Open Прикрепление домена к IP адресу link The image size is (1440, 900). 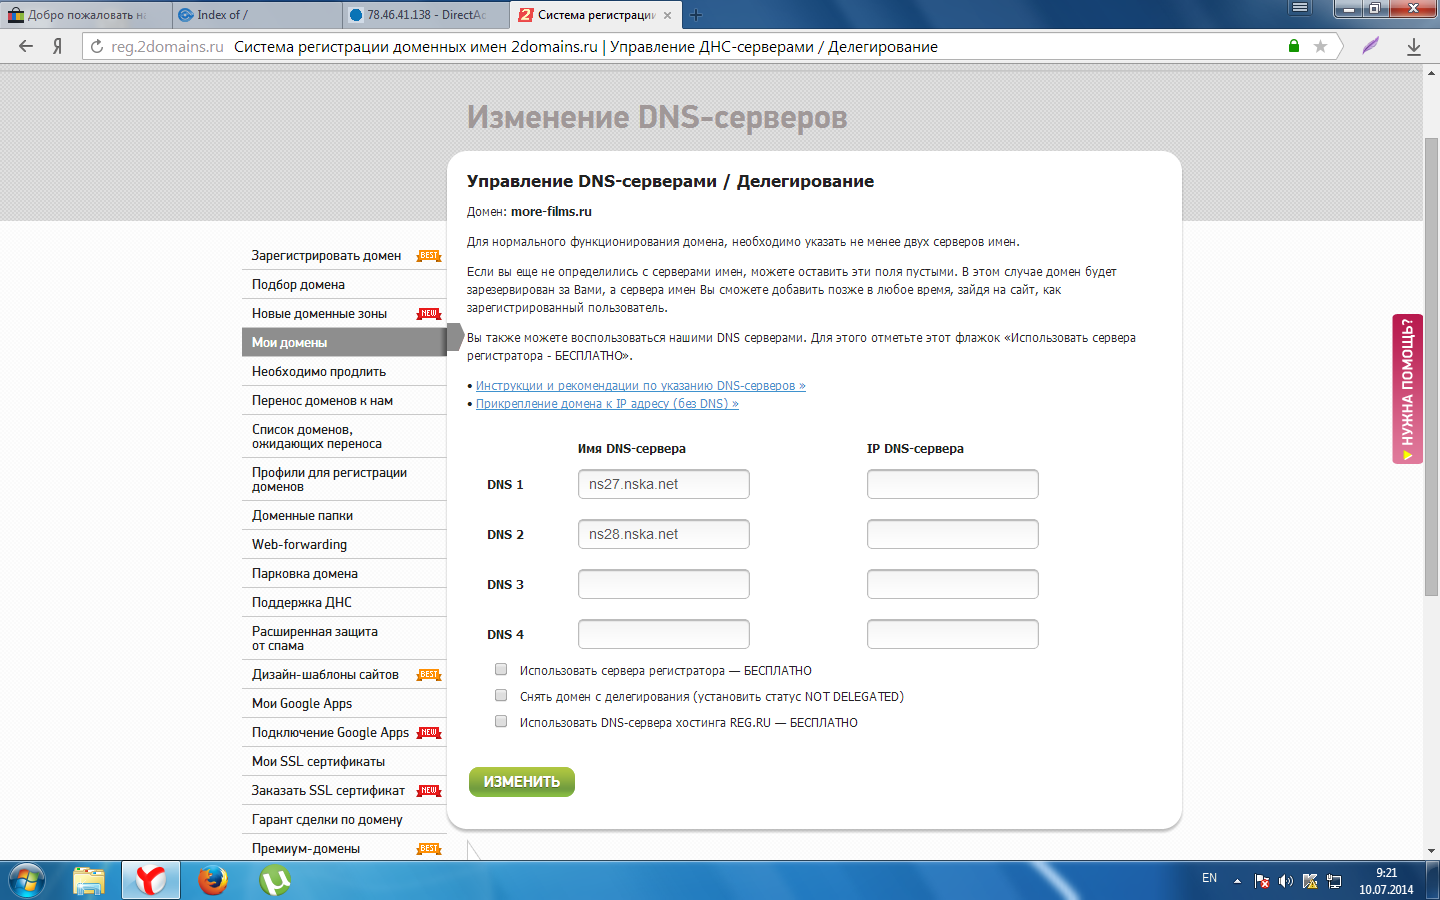tap(607, 404)
